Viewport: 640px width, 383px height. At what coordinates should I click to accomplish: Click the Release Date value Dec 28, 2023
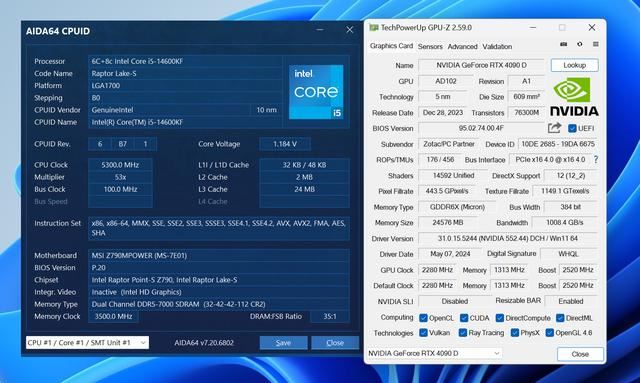[443, 113]
